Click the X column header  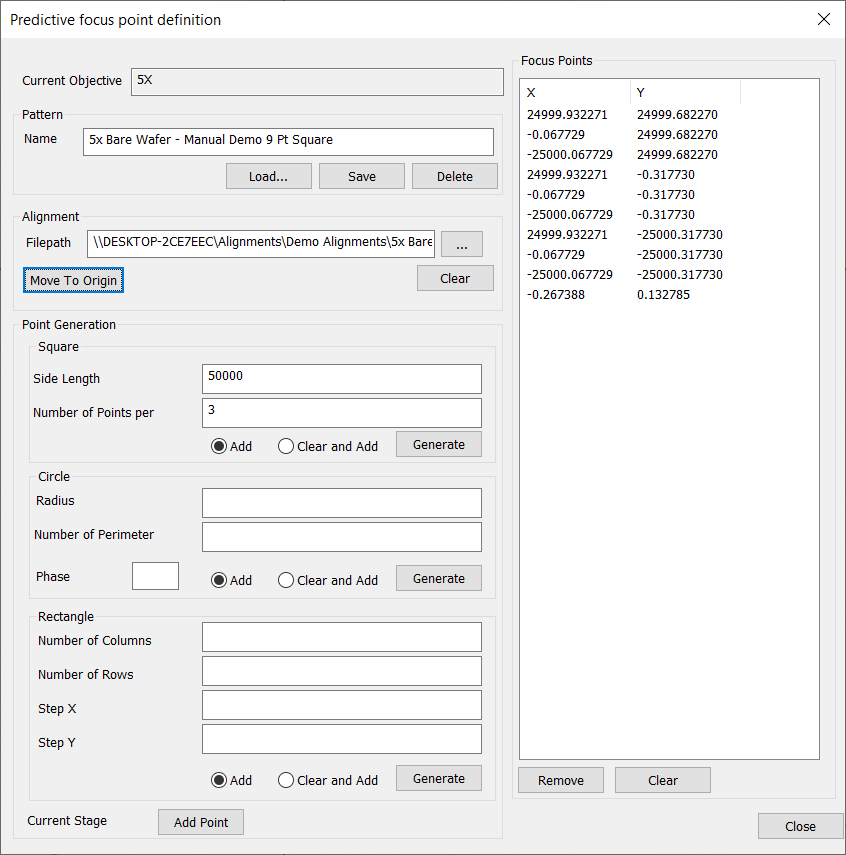click(x=575, y=92)
